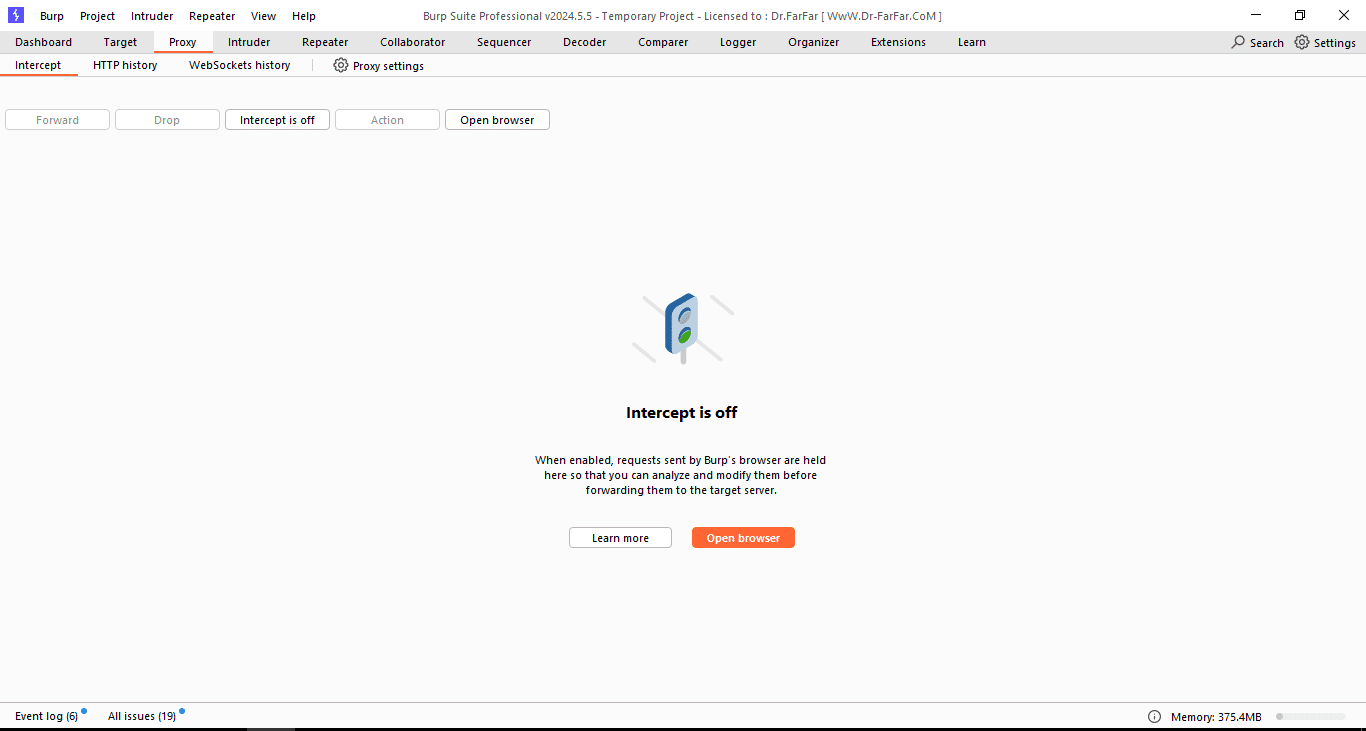Viewport: 1366px width, 731px height.
Task: Toggle the Intercept is off button
Action: click(x=277, y=120)
